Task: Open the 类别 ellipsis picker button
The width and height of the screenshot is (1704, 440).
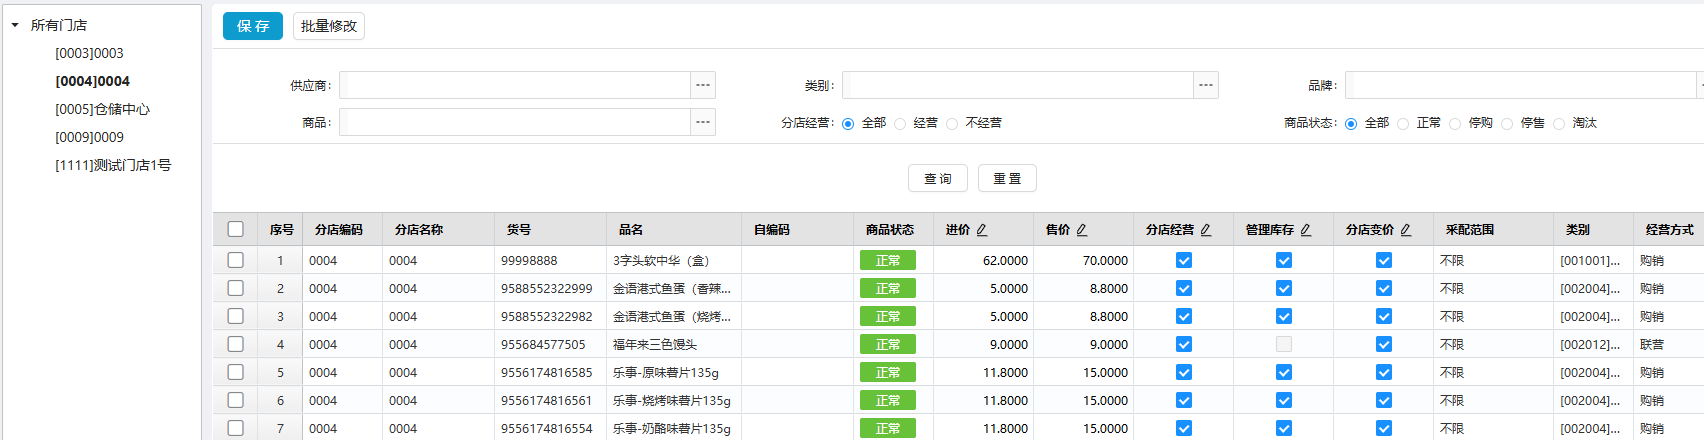Action: pyautogui.click(x=1206, y=85)
